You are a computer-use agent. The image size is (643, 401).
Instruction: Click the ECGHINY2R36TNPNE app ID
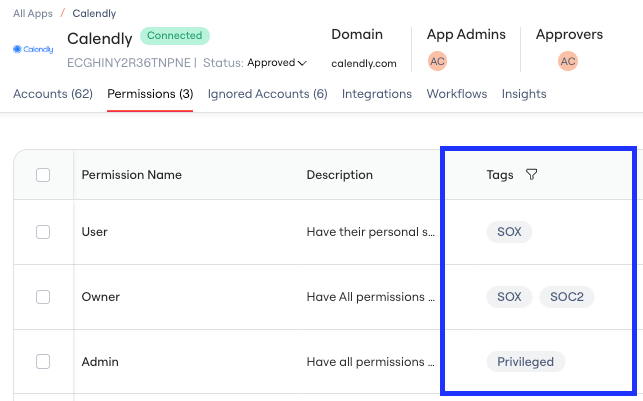click(129, 63)
